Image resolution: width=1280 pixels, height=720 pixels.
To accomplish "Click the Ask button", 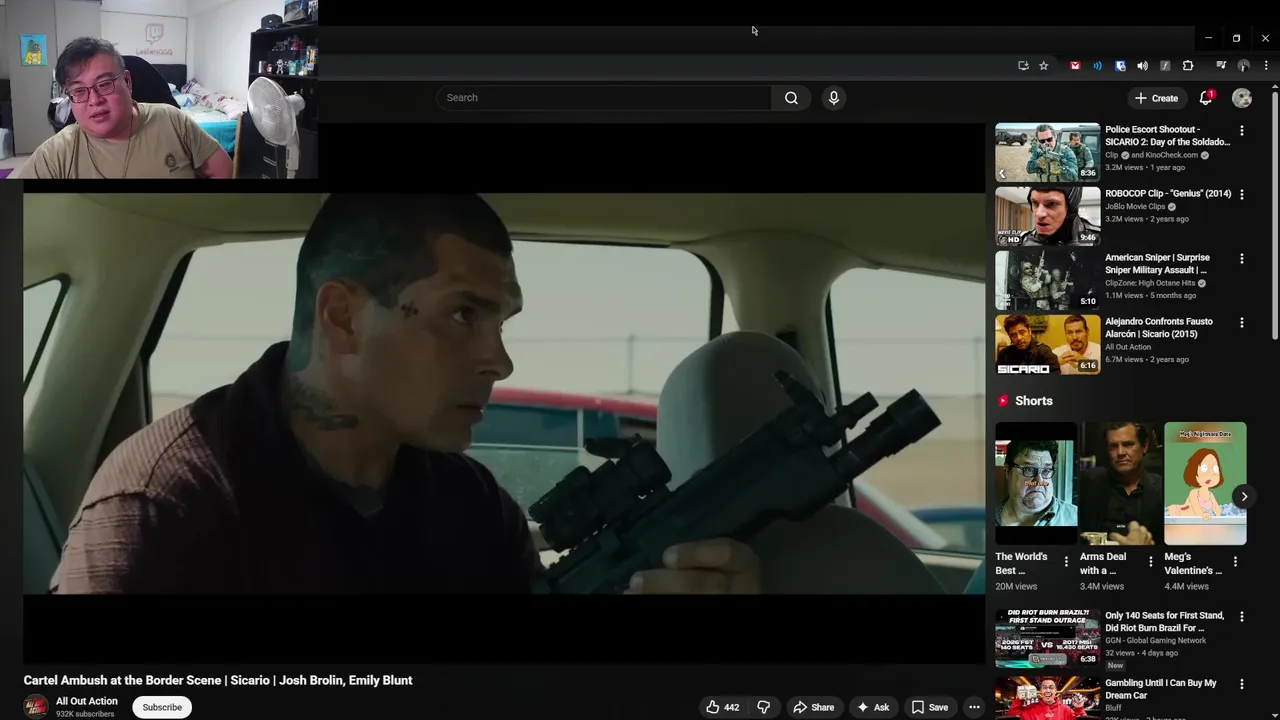I will point(872,707).
